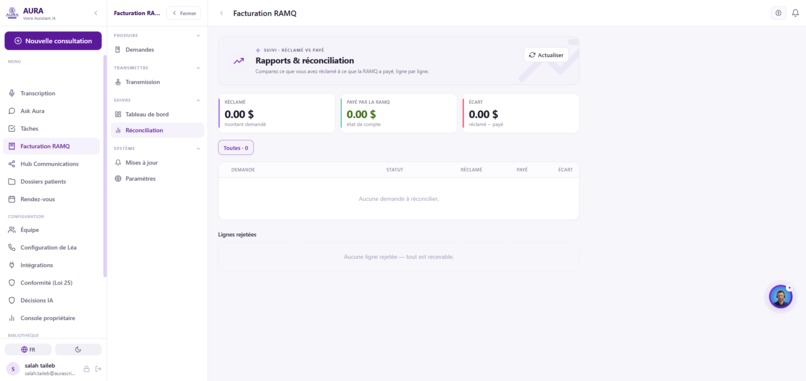Open Dossiers patients in sidebar
The height and width of the screenshot is (381, 806).
pyautogui.click(x=51, y=182)
